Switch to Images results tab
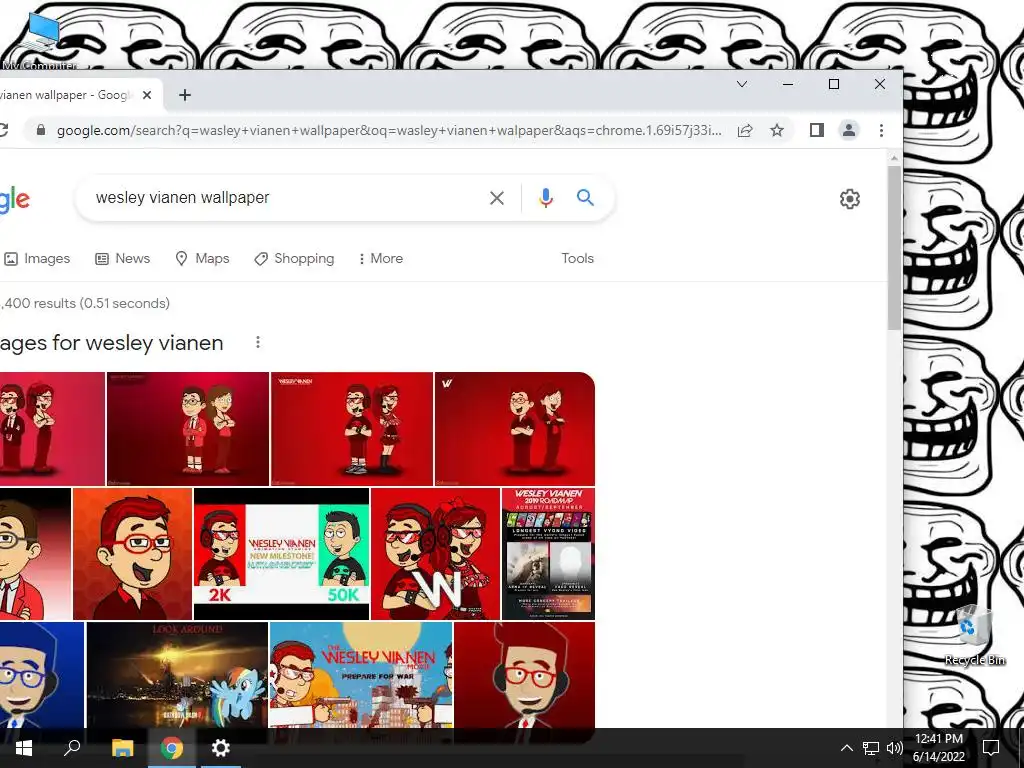1024x768 pixels. pyautogui.click(x=37, y=259)
